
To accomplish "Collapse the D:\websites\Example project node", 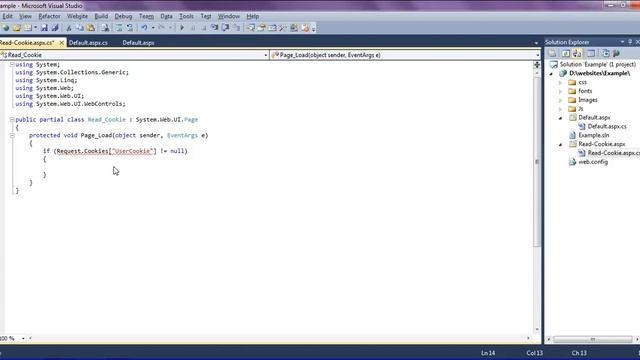I will coord(551,74).
